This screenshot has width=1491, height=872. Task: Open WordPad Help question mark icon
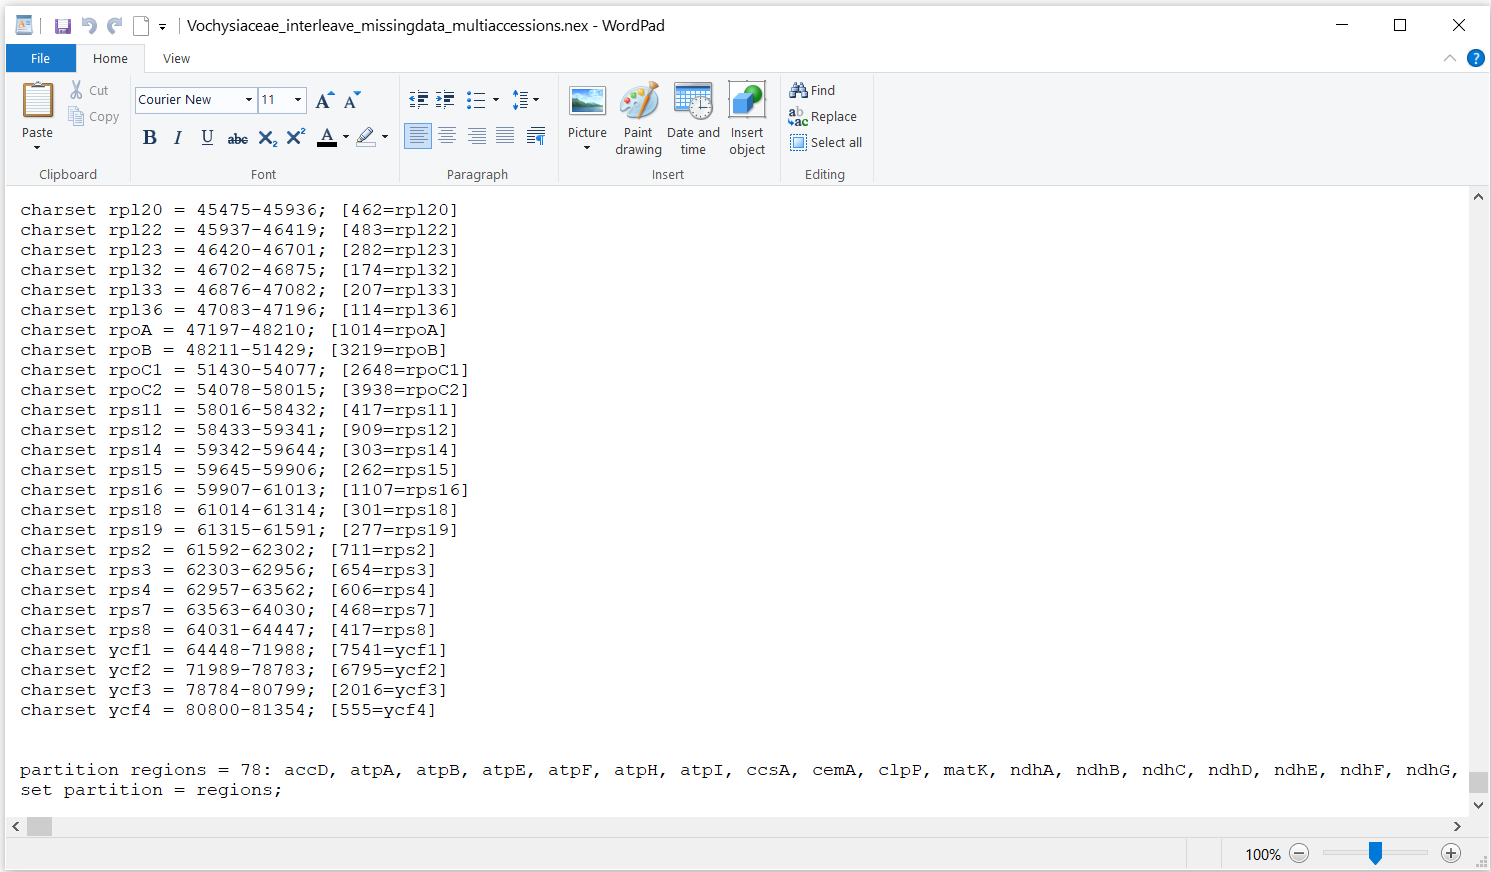[x=1475, y=58]
